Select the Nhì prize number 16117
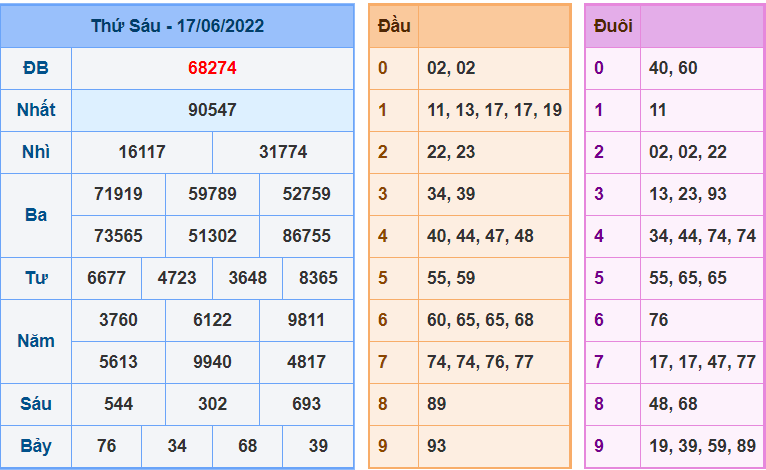The image size is (766, 470). coord(142,152)
